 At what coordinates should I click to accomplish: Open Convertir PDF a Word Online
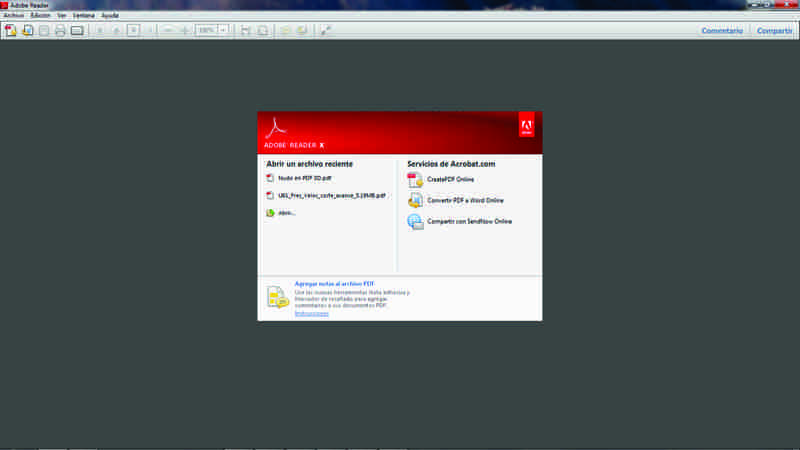[x=465, y=201]
